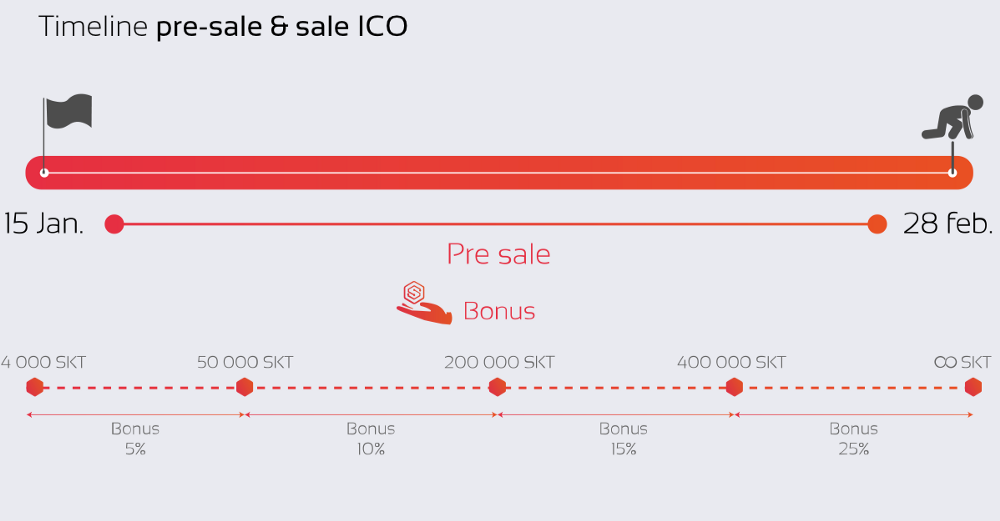Select the 400 000 SKT hexagon marker
1000x521 pixels.
tap(735, 387)
